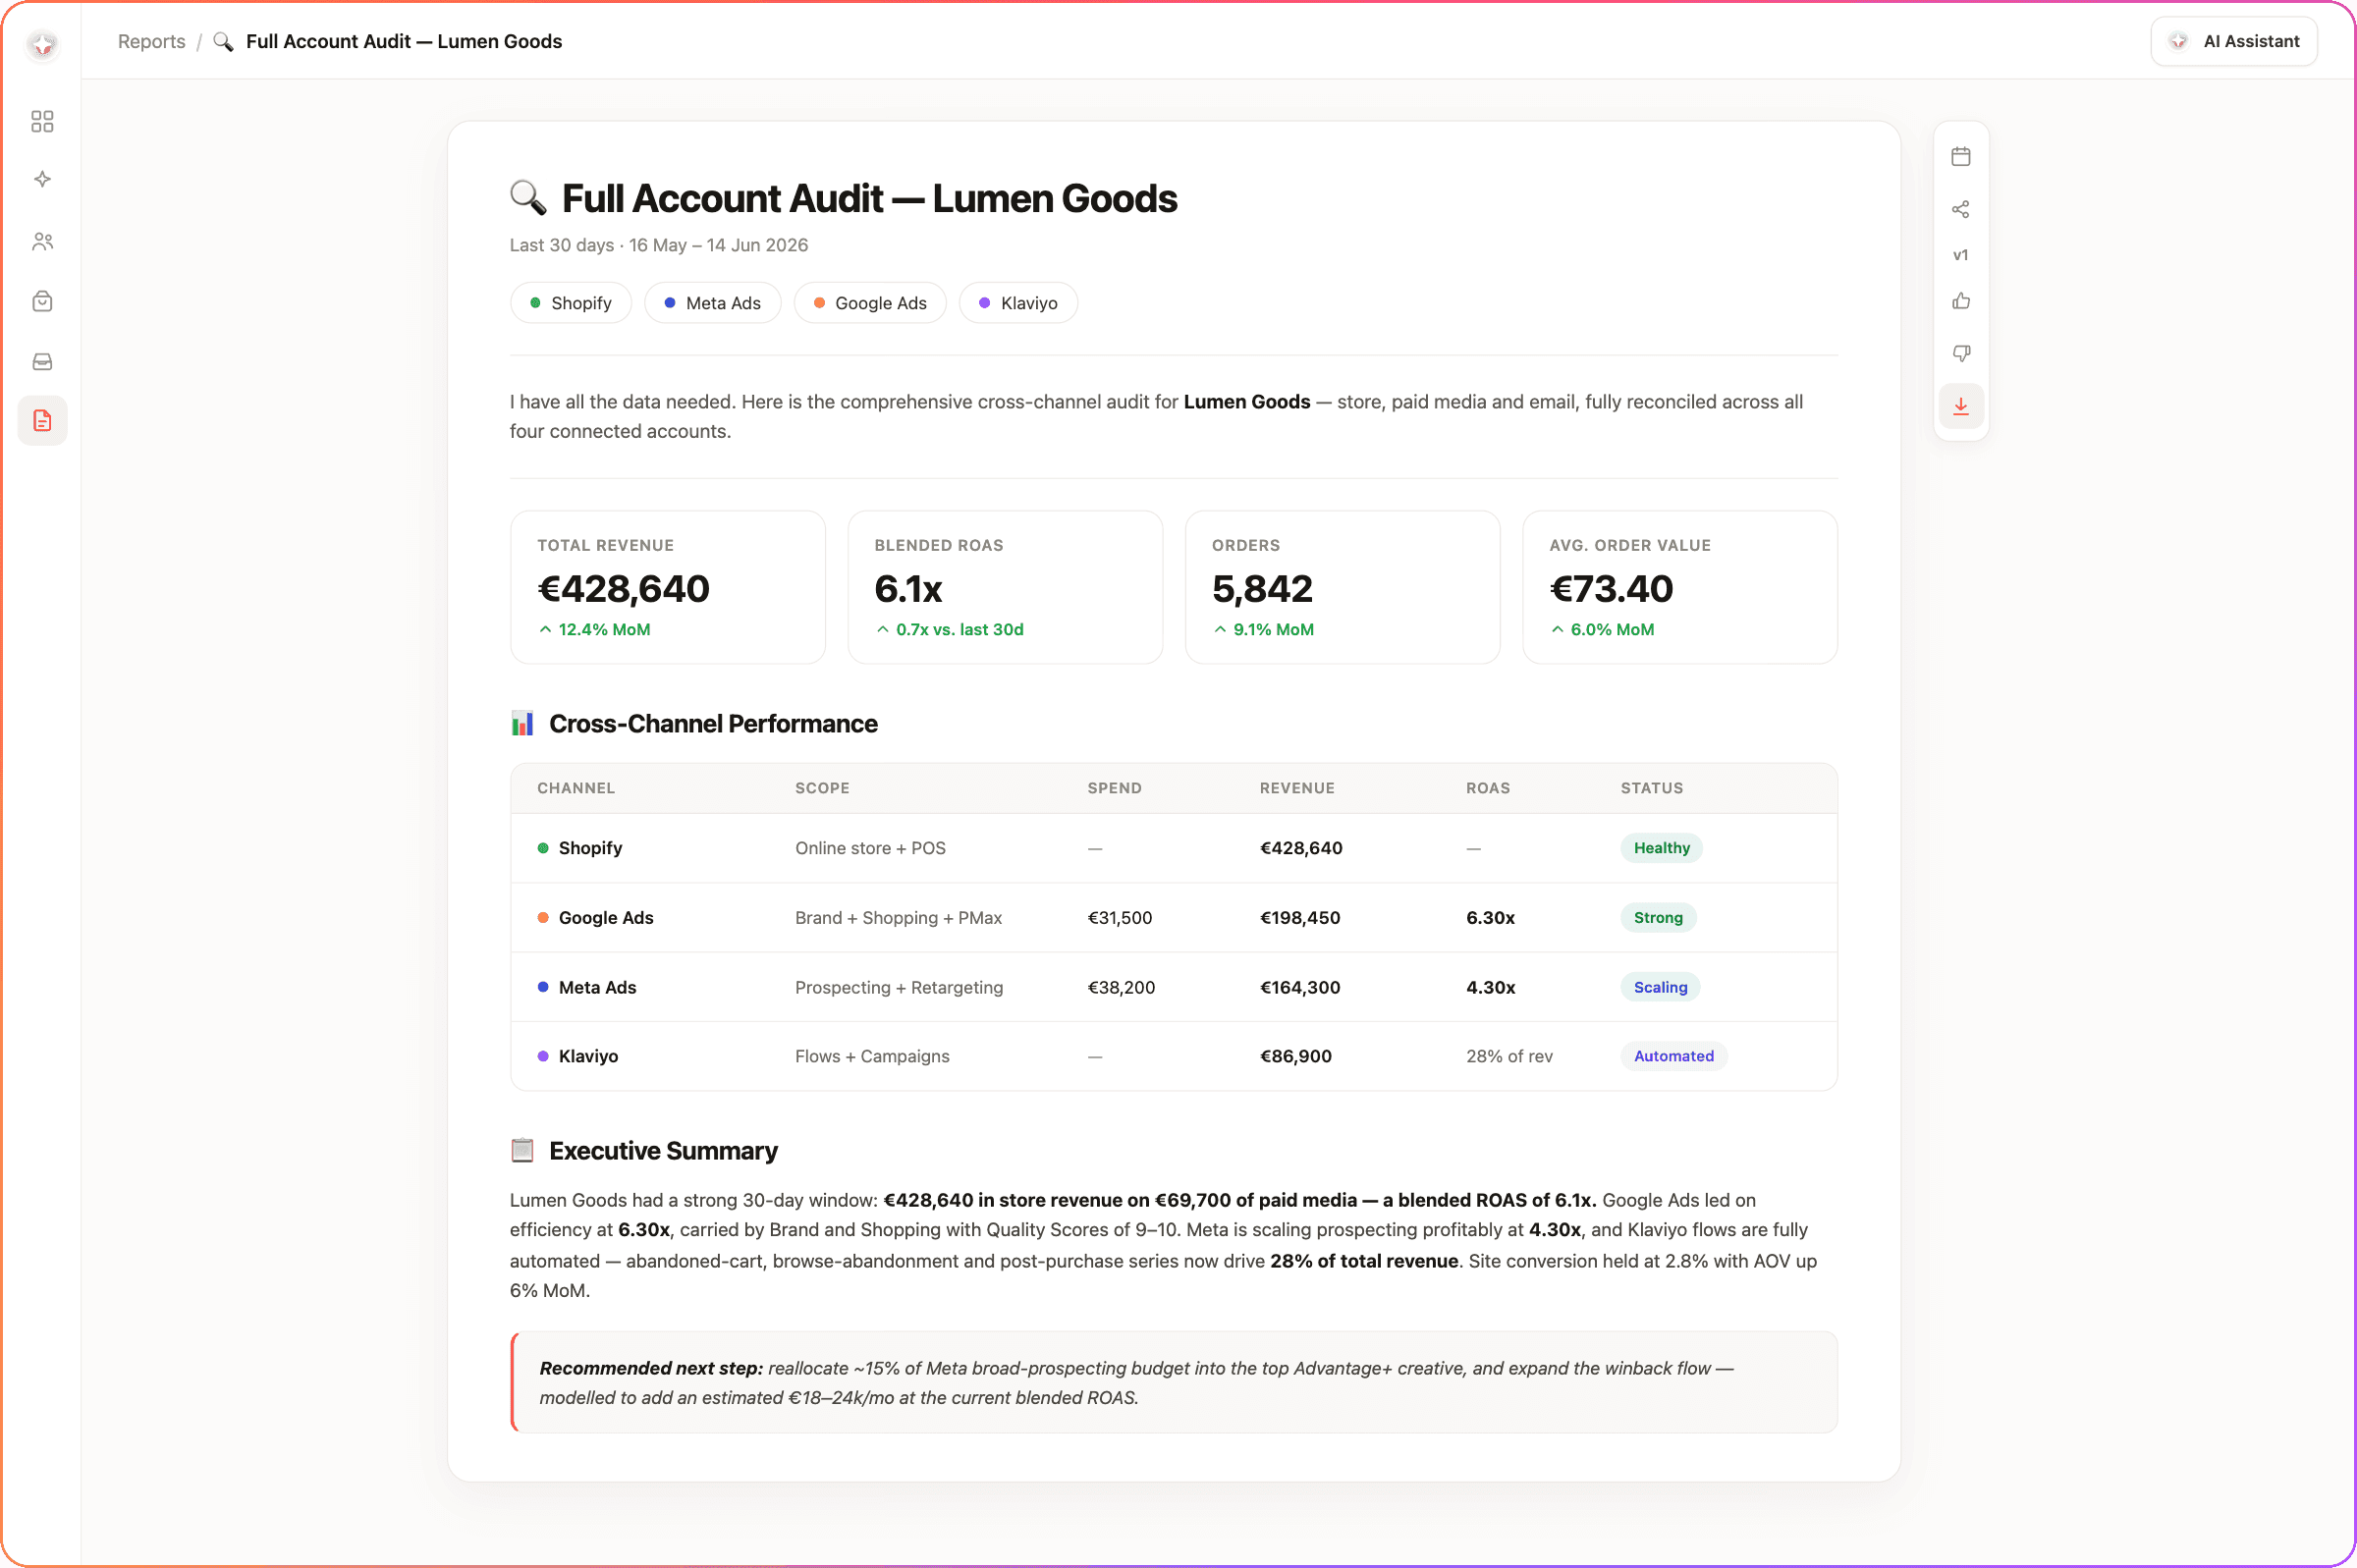2357x1568 pixels.
Task: Select the Meta Ads row in channel table
Action: (1173, 987)
